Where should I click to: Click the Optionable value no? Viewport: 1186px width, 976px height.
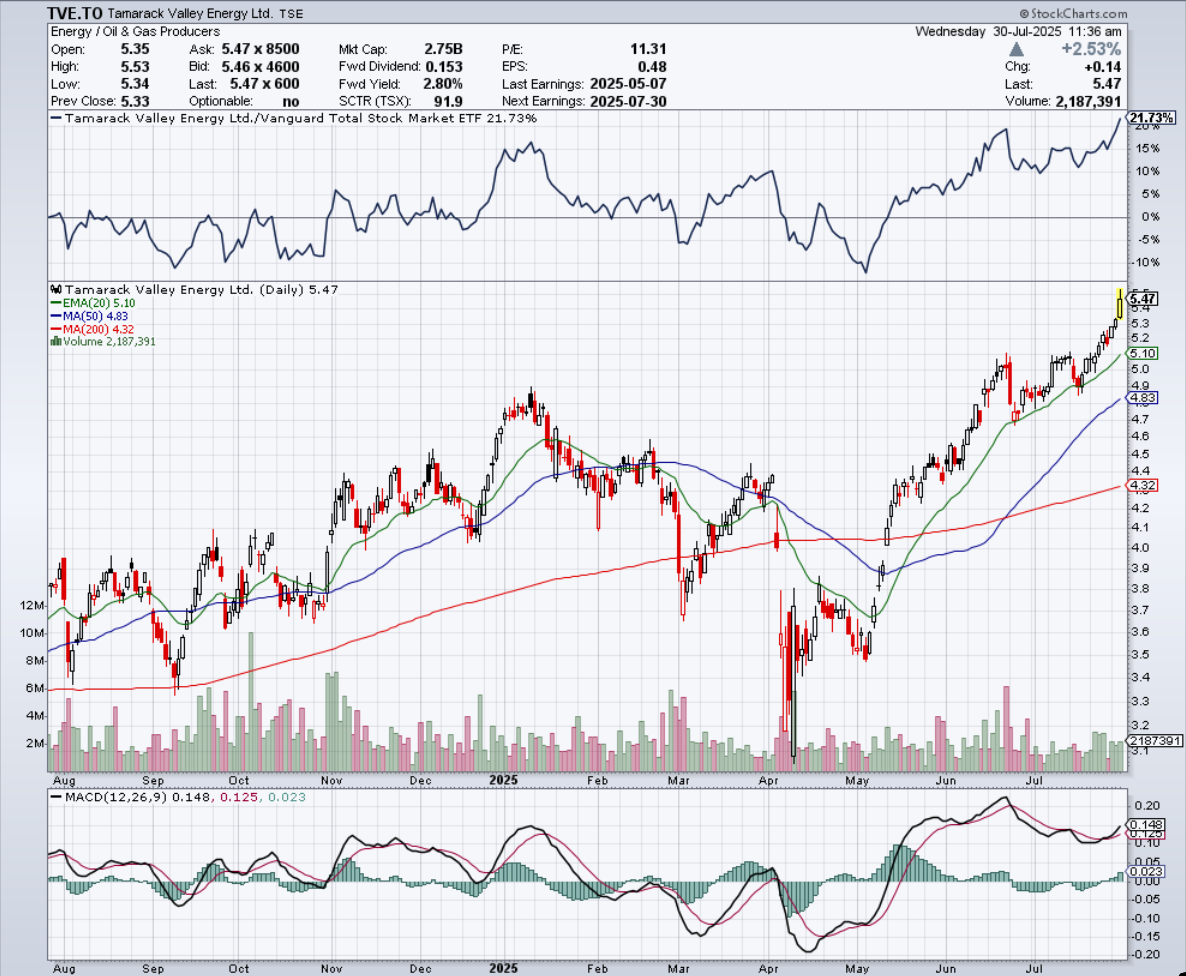(290, 101)
